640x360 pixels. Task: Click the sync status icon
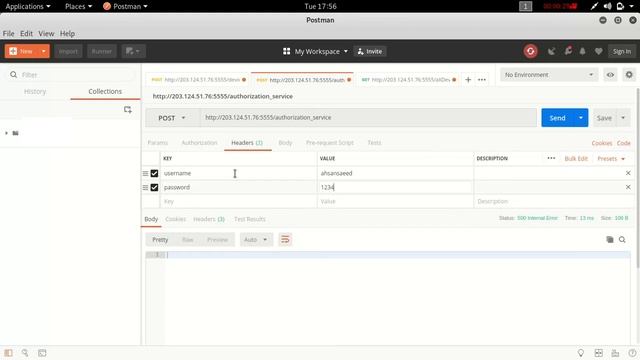point(530,51)
